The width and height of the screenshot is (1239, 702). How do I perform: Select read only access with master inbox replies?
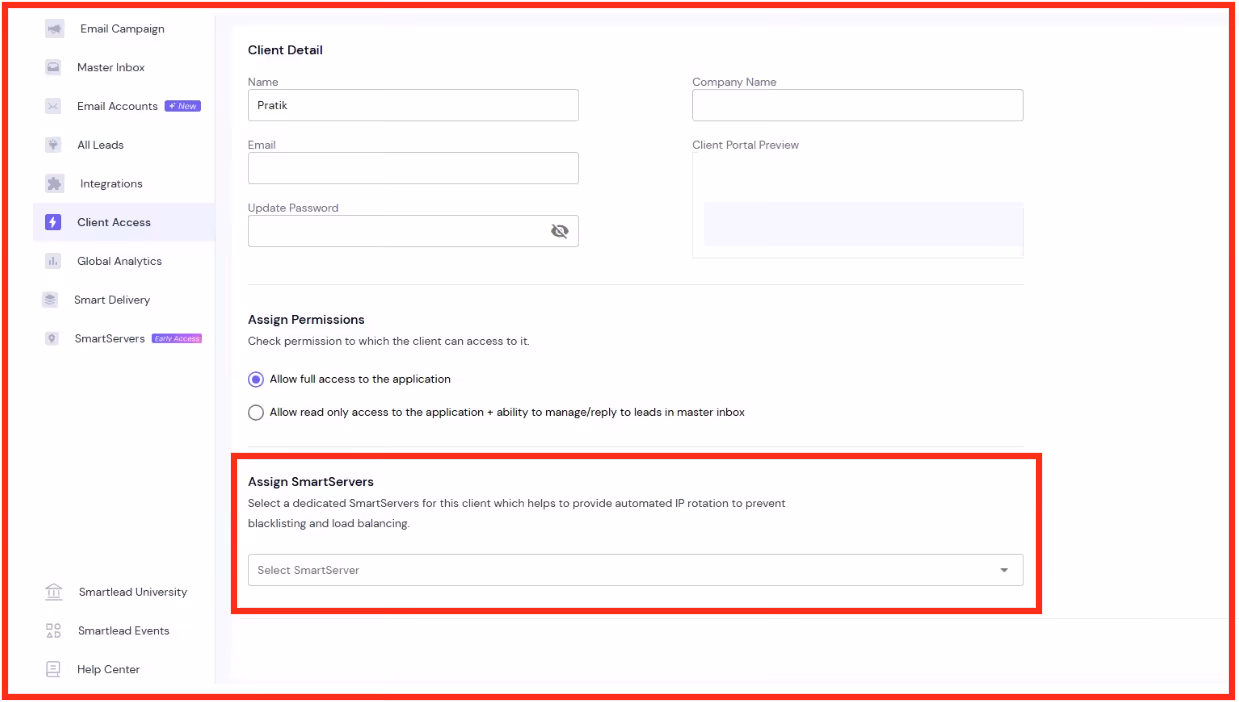click(256, 412)
